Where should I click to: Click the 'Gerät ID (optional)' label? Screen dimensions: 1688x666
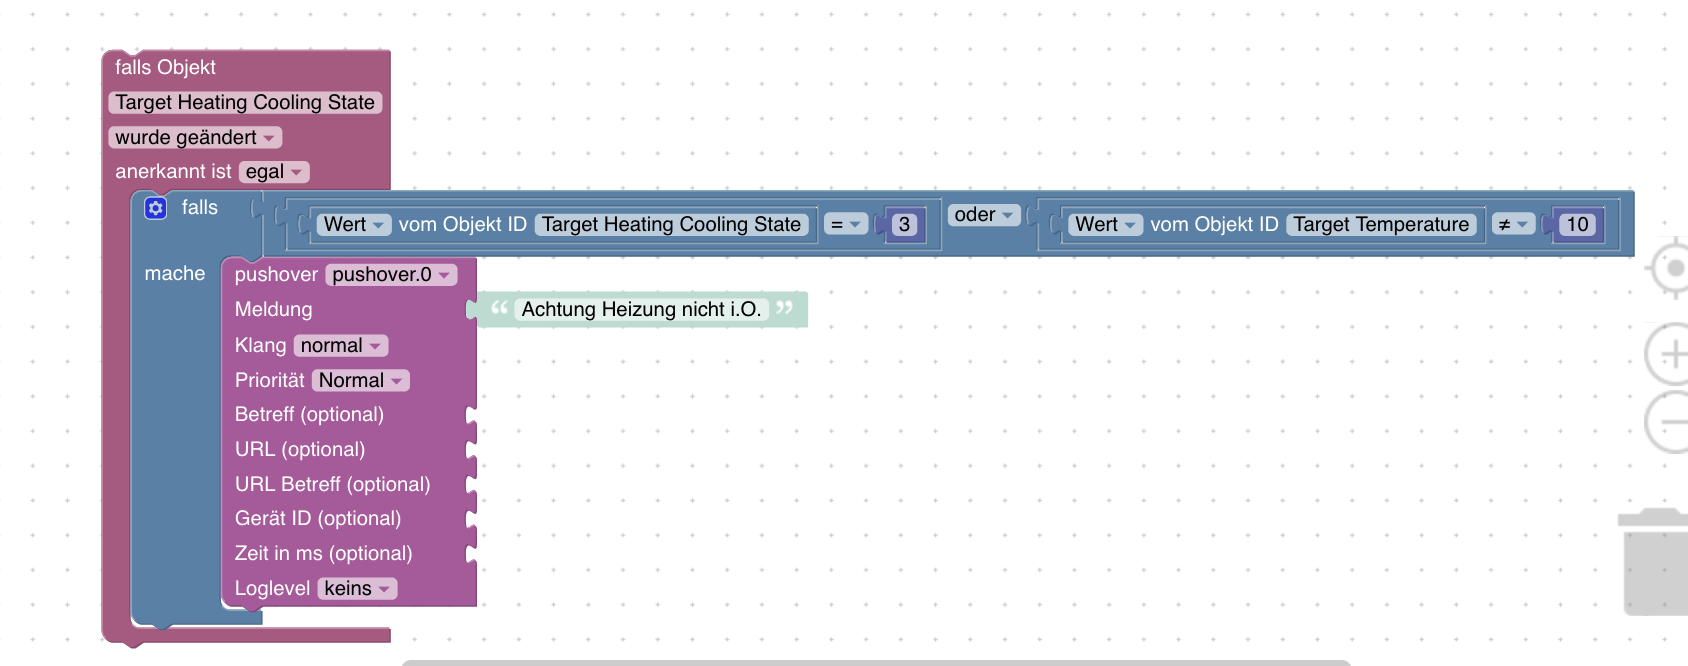(x=318, y=519)
